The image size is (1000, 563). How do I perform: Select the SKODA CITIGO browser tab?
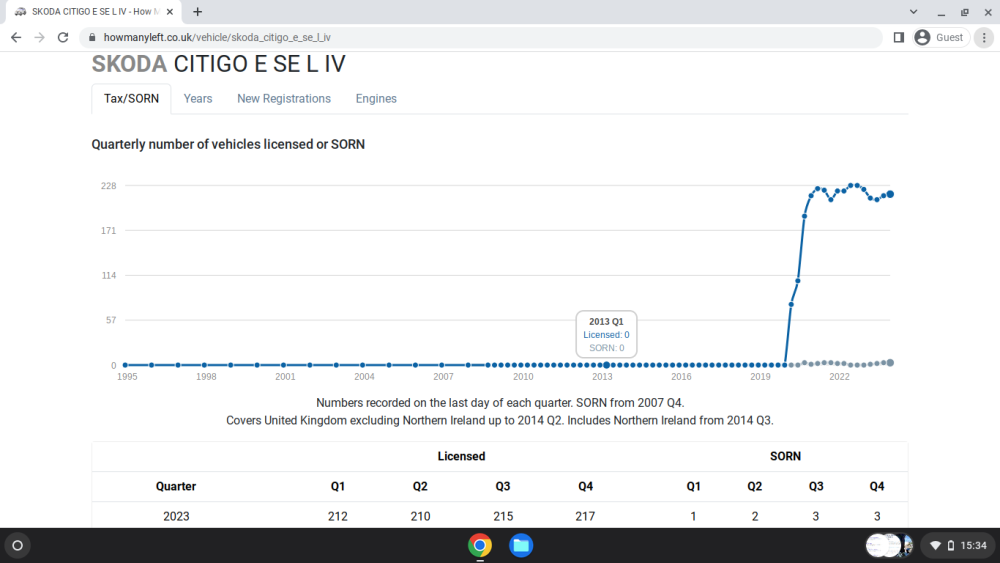[x=94, y=11]
